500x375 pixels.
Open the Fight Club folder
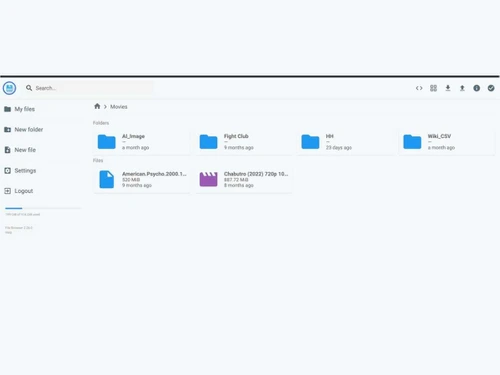pyautogui.click(x=244, y=142)
